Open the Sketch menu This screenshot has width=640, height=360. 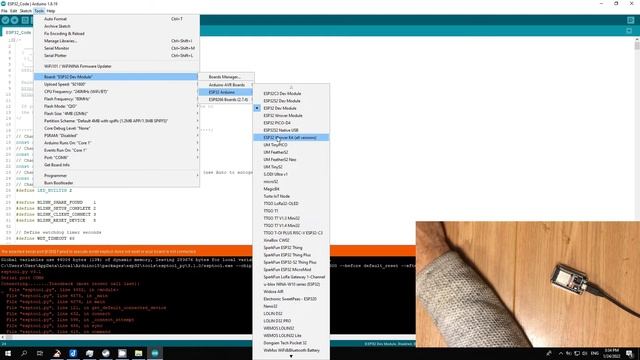point(25,11)
